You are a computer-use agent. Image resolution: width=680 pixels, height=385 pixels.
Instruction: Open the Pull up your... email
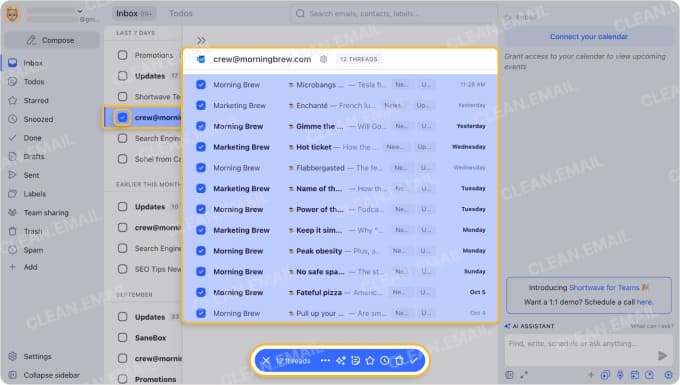341,313
